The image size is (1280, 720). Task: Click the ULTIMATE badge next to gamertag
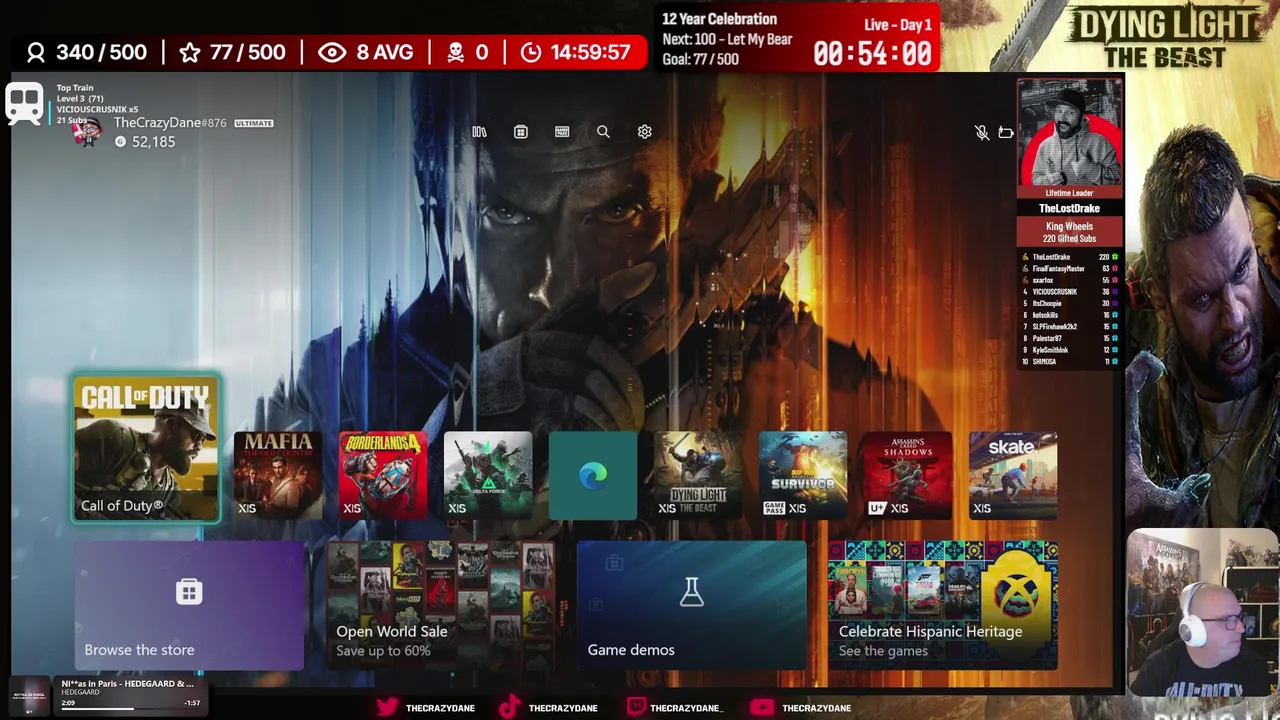tap(254, 123)
